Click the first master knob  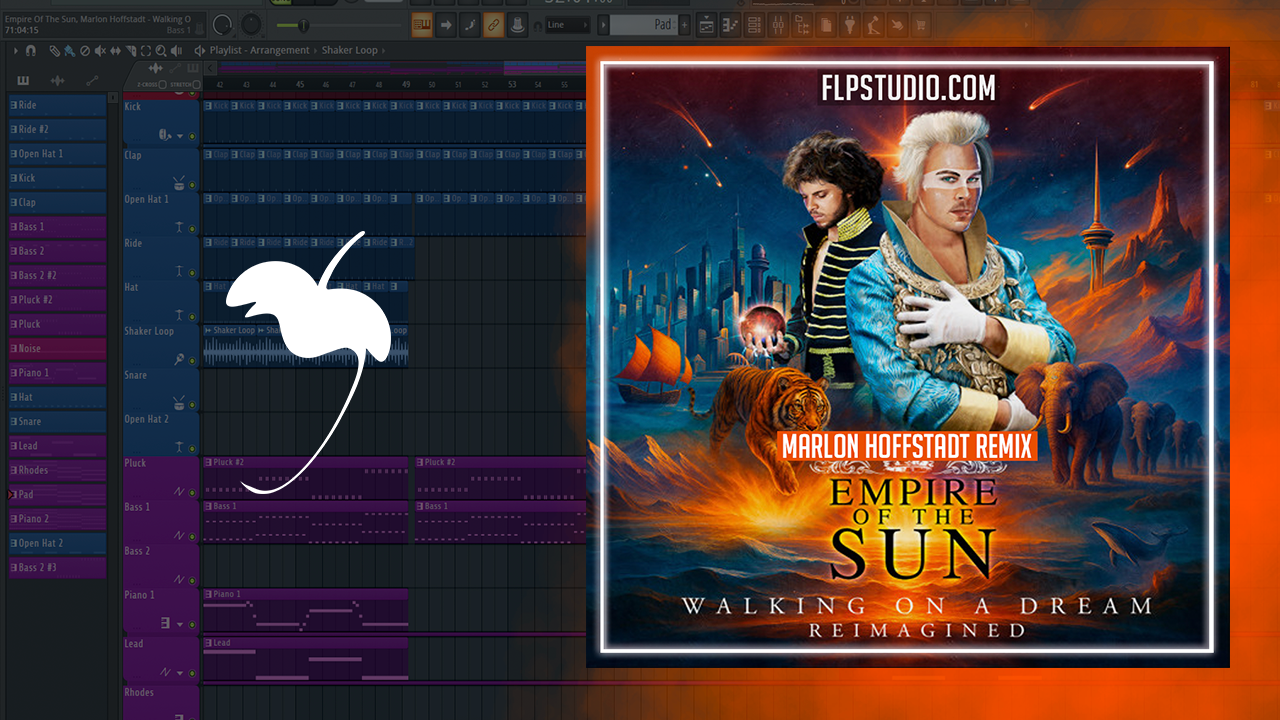(222, 25)
